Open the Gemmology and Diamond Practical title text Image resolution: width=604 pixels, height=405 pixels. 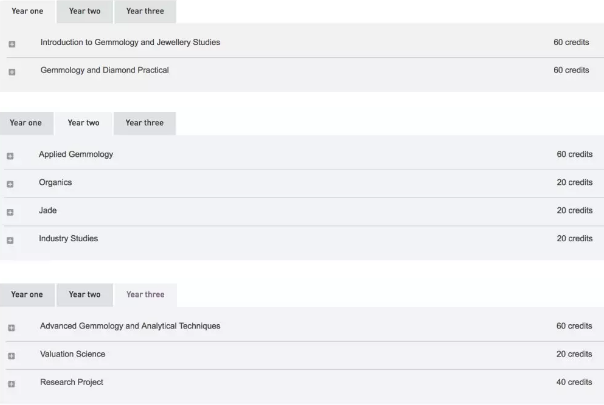click(105, 70)
